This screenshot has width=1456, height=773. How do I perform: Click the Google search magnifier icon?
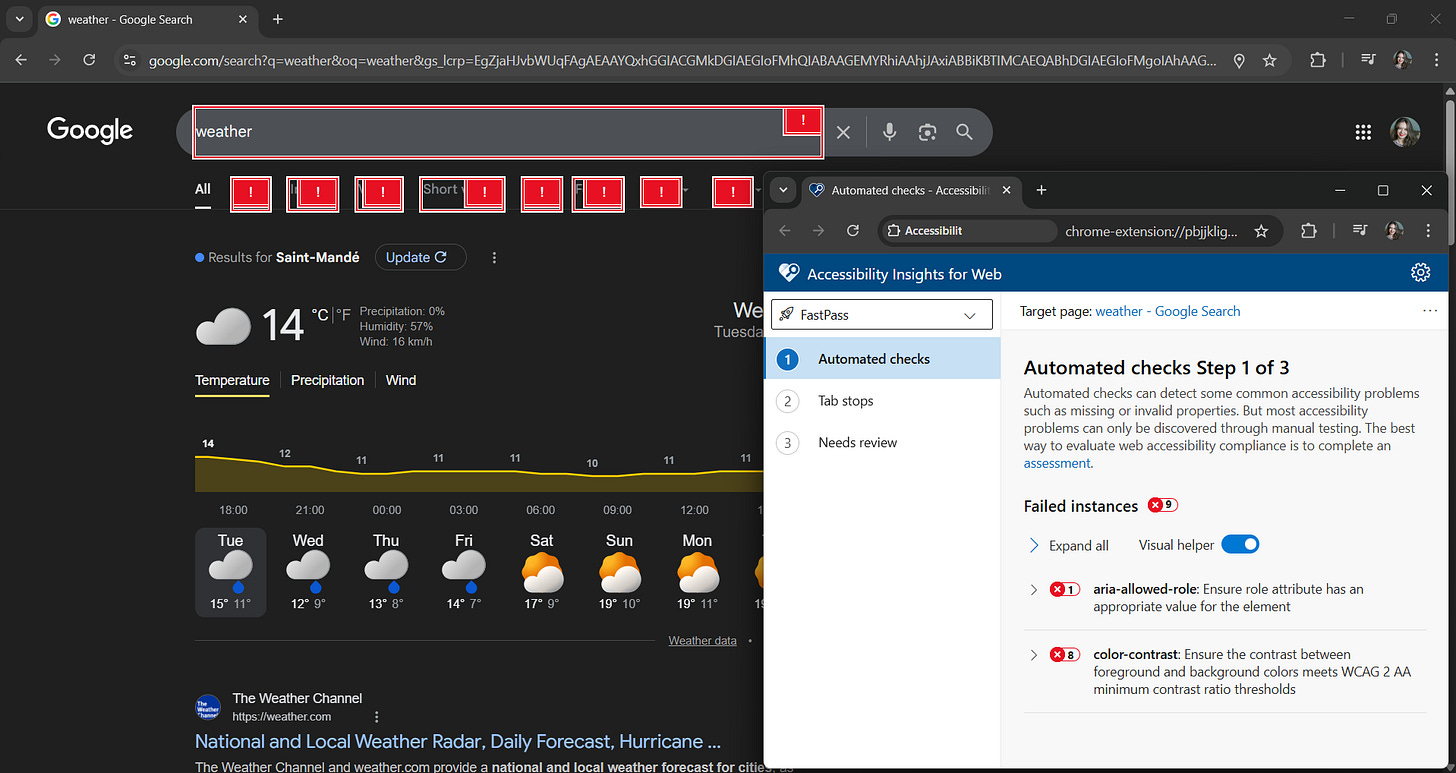pyautogui.click(x=964, y=132)
